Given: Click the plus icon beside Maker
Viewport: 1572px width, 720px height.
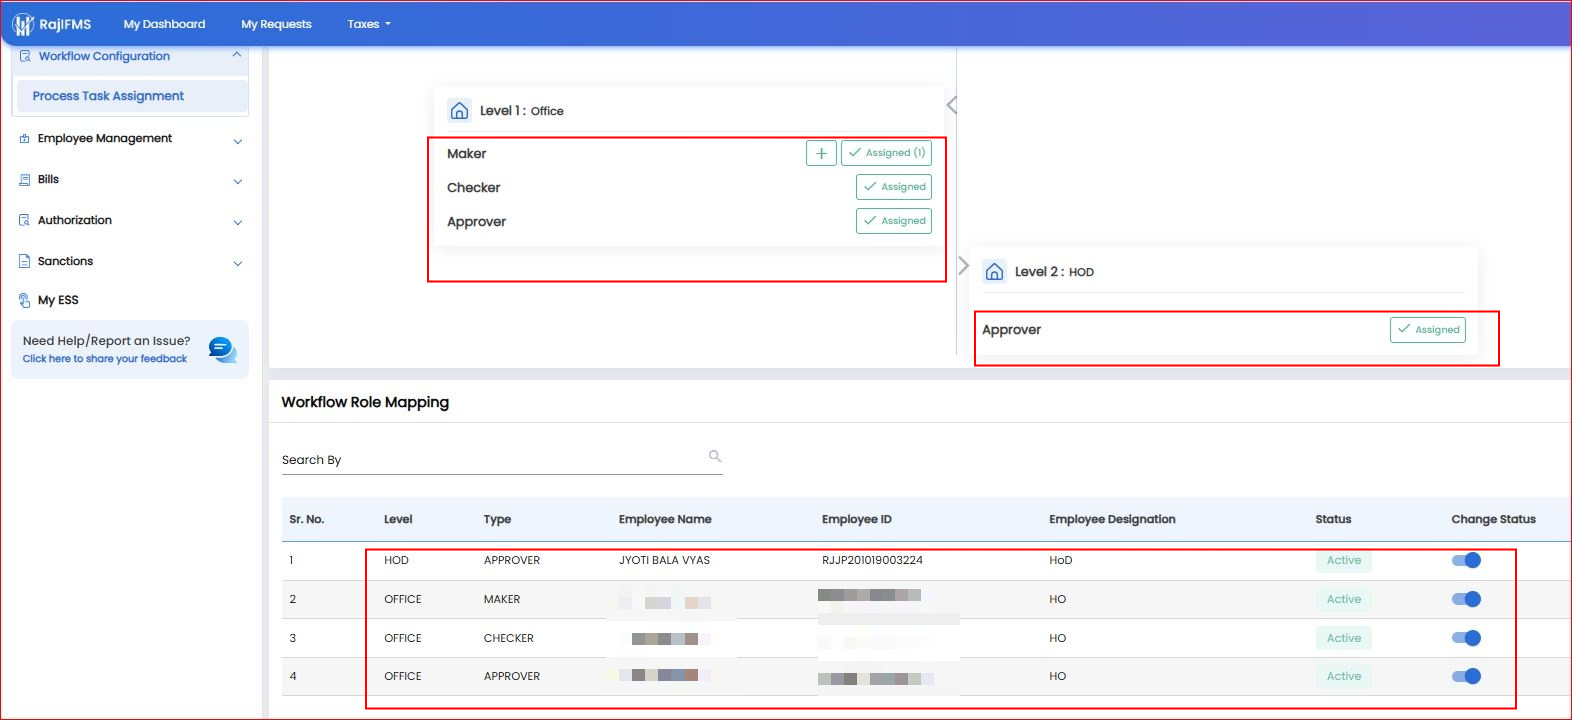Looking at the screenshot, I should coord(821,153).
